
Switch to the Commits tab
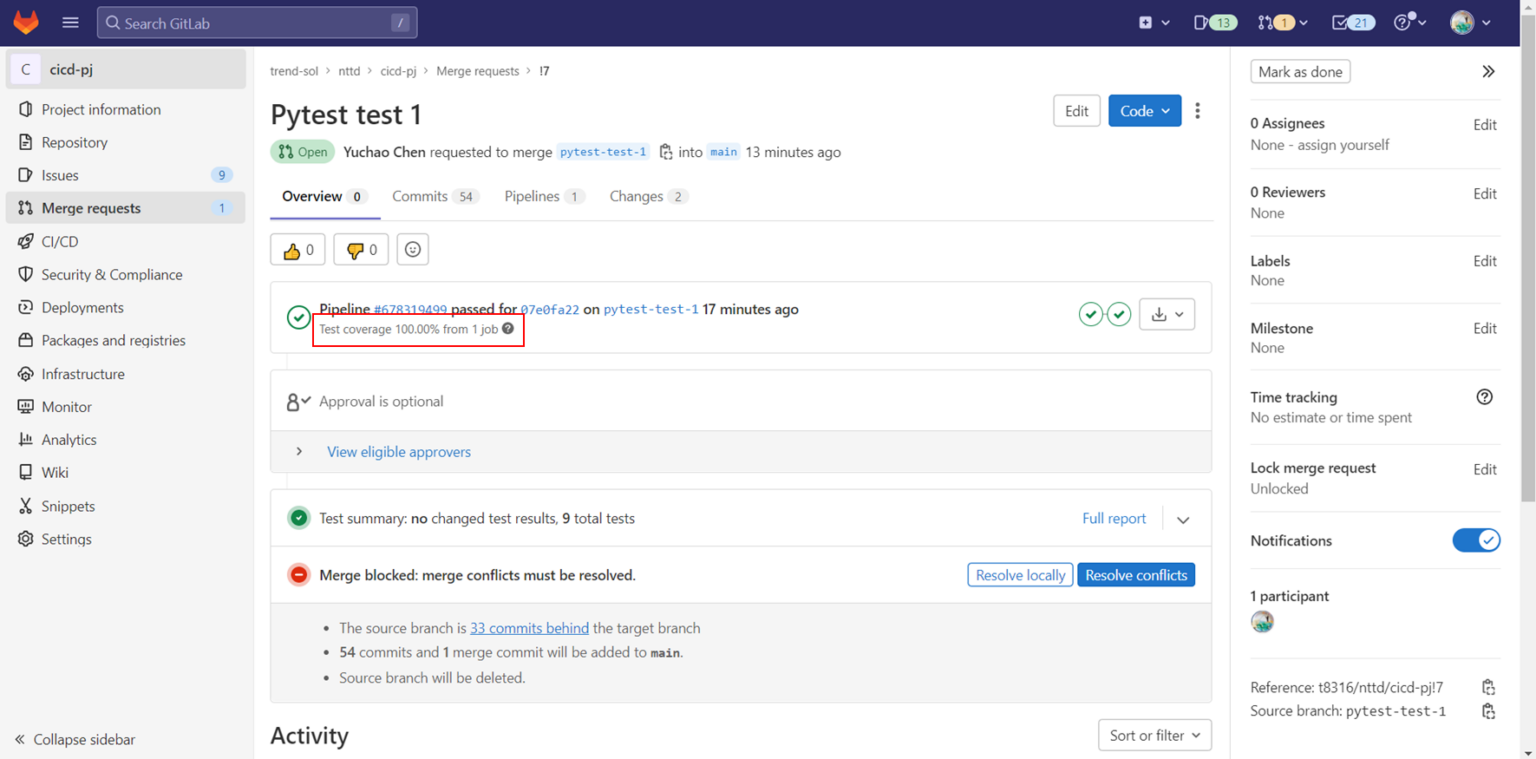[x=421, y=196]
